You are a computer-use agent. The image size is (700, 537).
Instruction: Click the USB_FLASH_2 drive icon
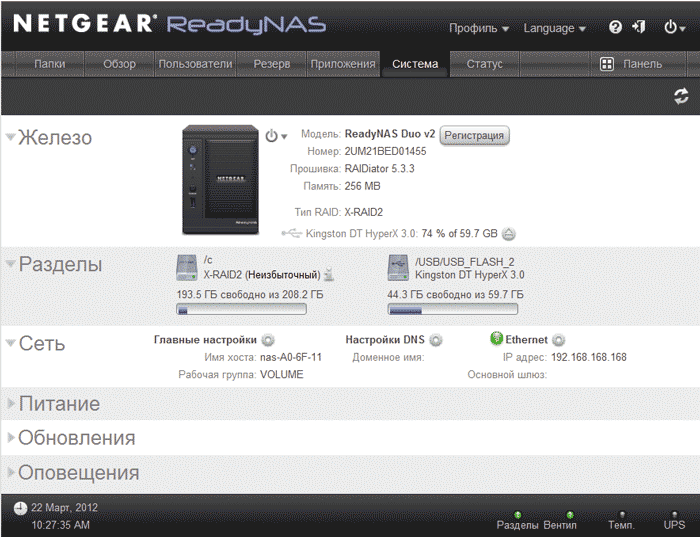coord(398,268)
